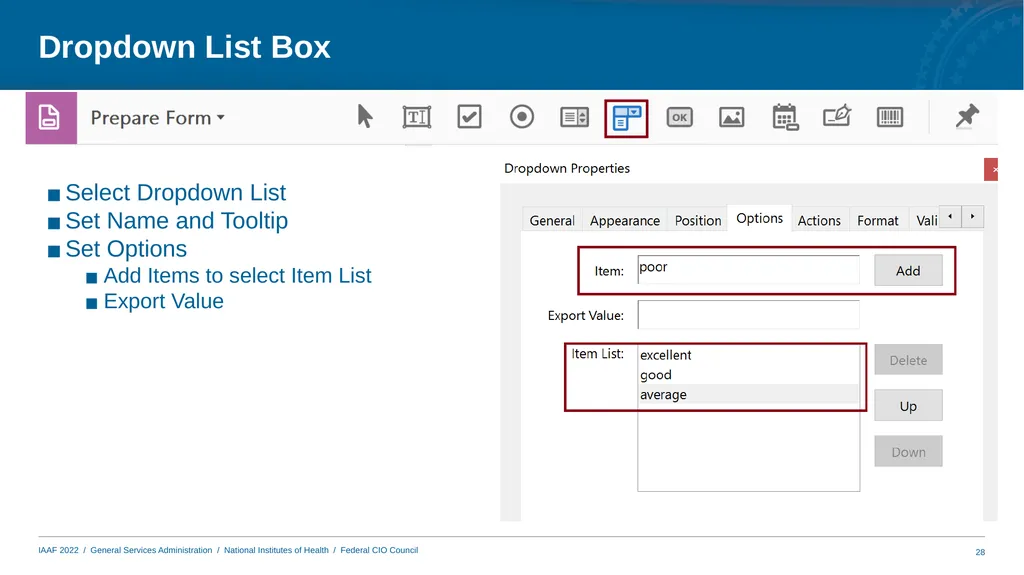This screenshot has height=575, width=1024.
Task: Select the barcode field tool
Action: (x=889, y=118)
